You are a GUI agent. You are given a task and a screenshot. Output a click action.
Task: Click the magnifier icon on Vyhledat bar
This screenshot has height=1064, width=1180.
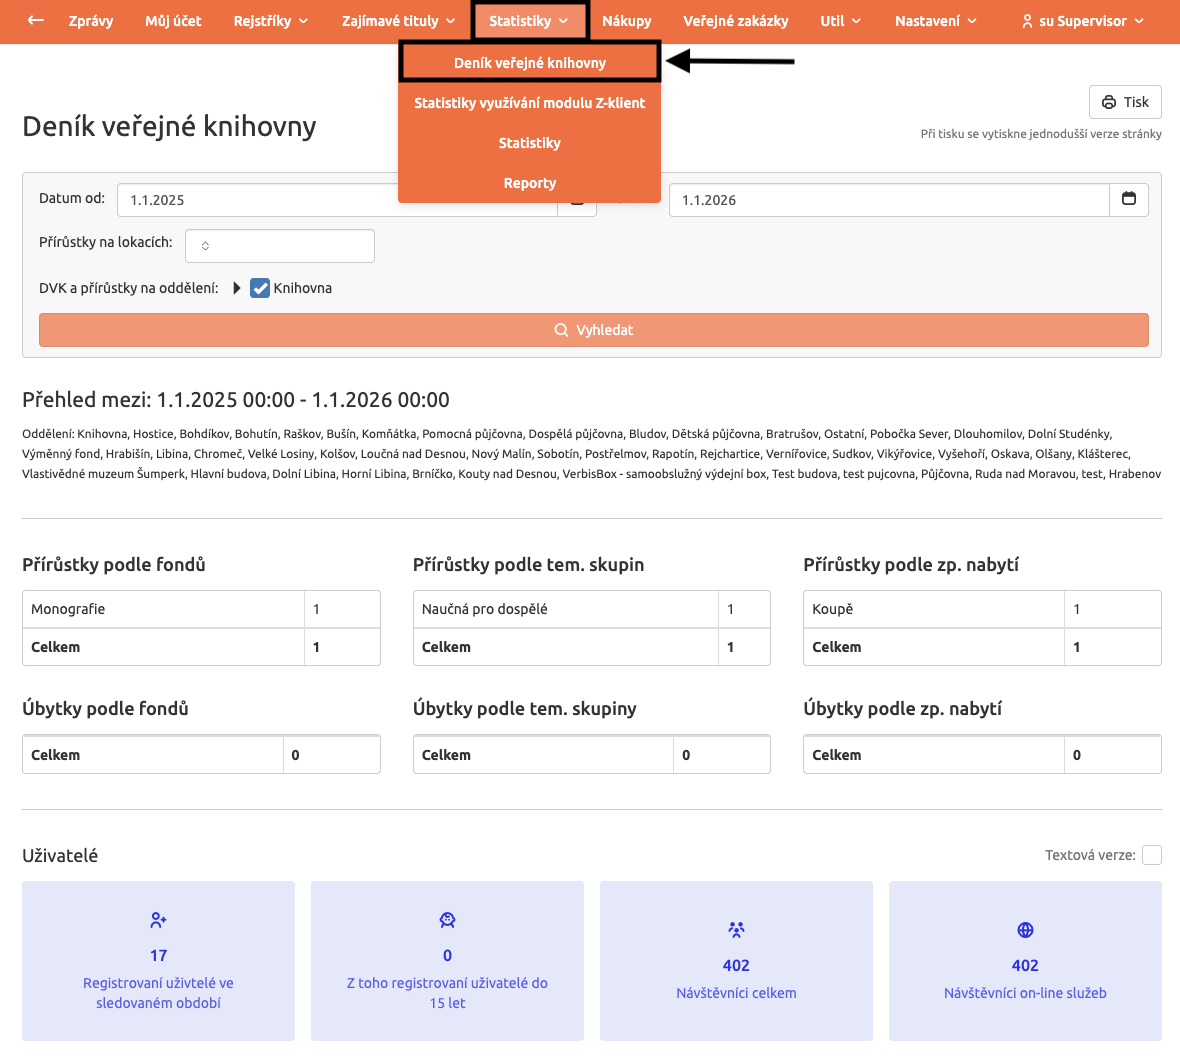pos(561,330)
